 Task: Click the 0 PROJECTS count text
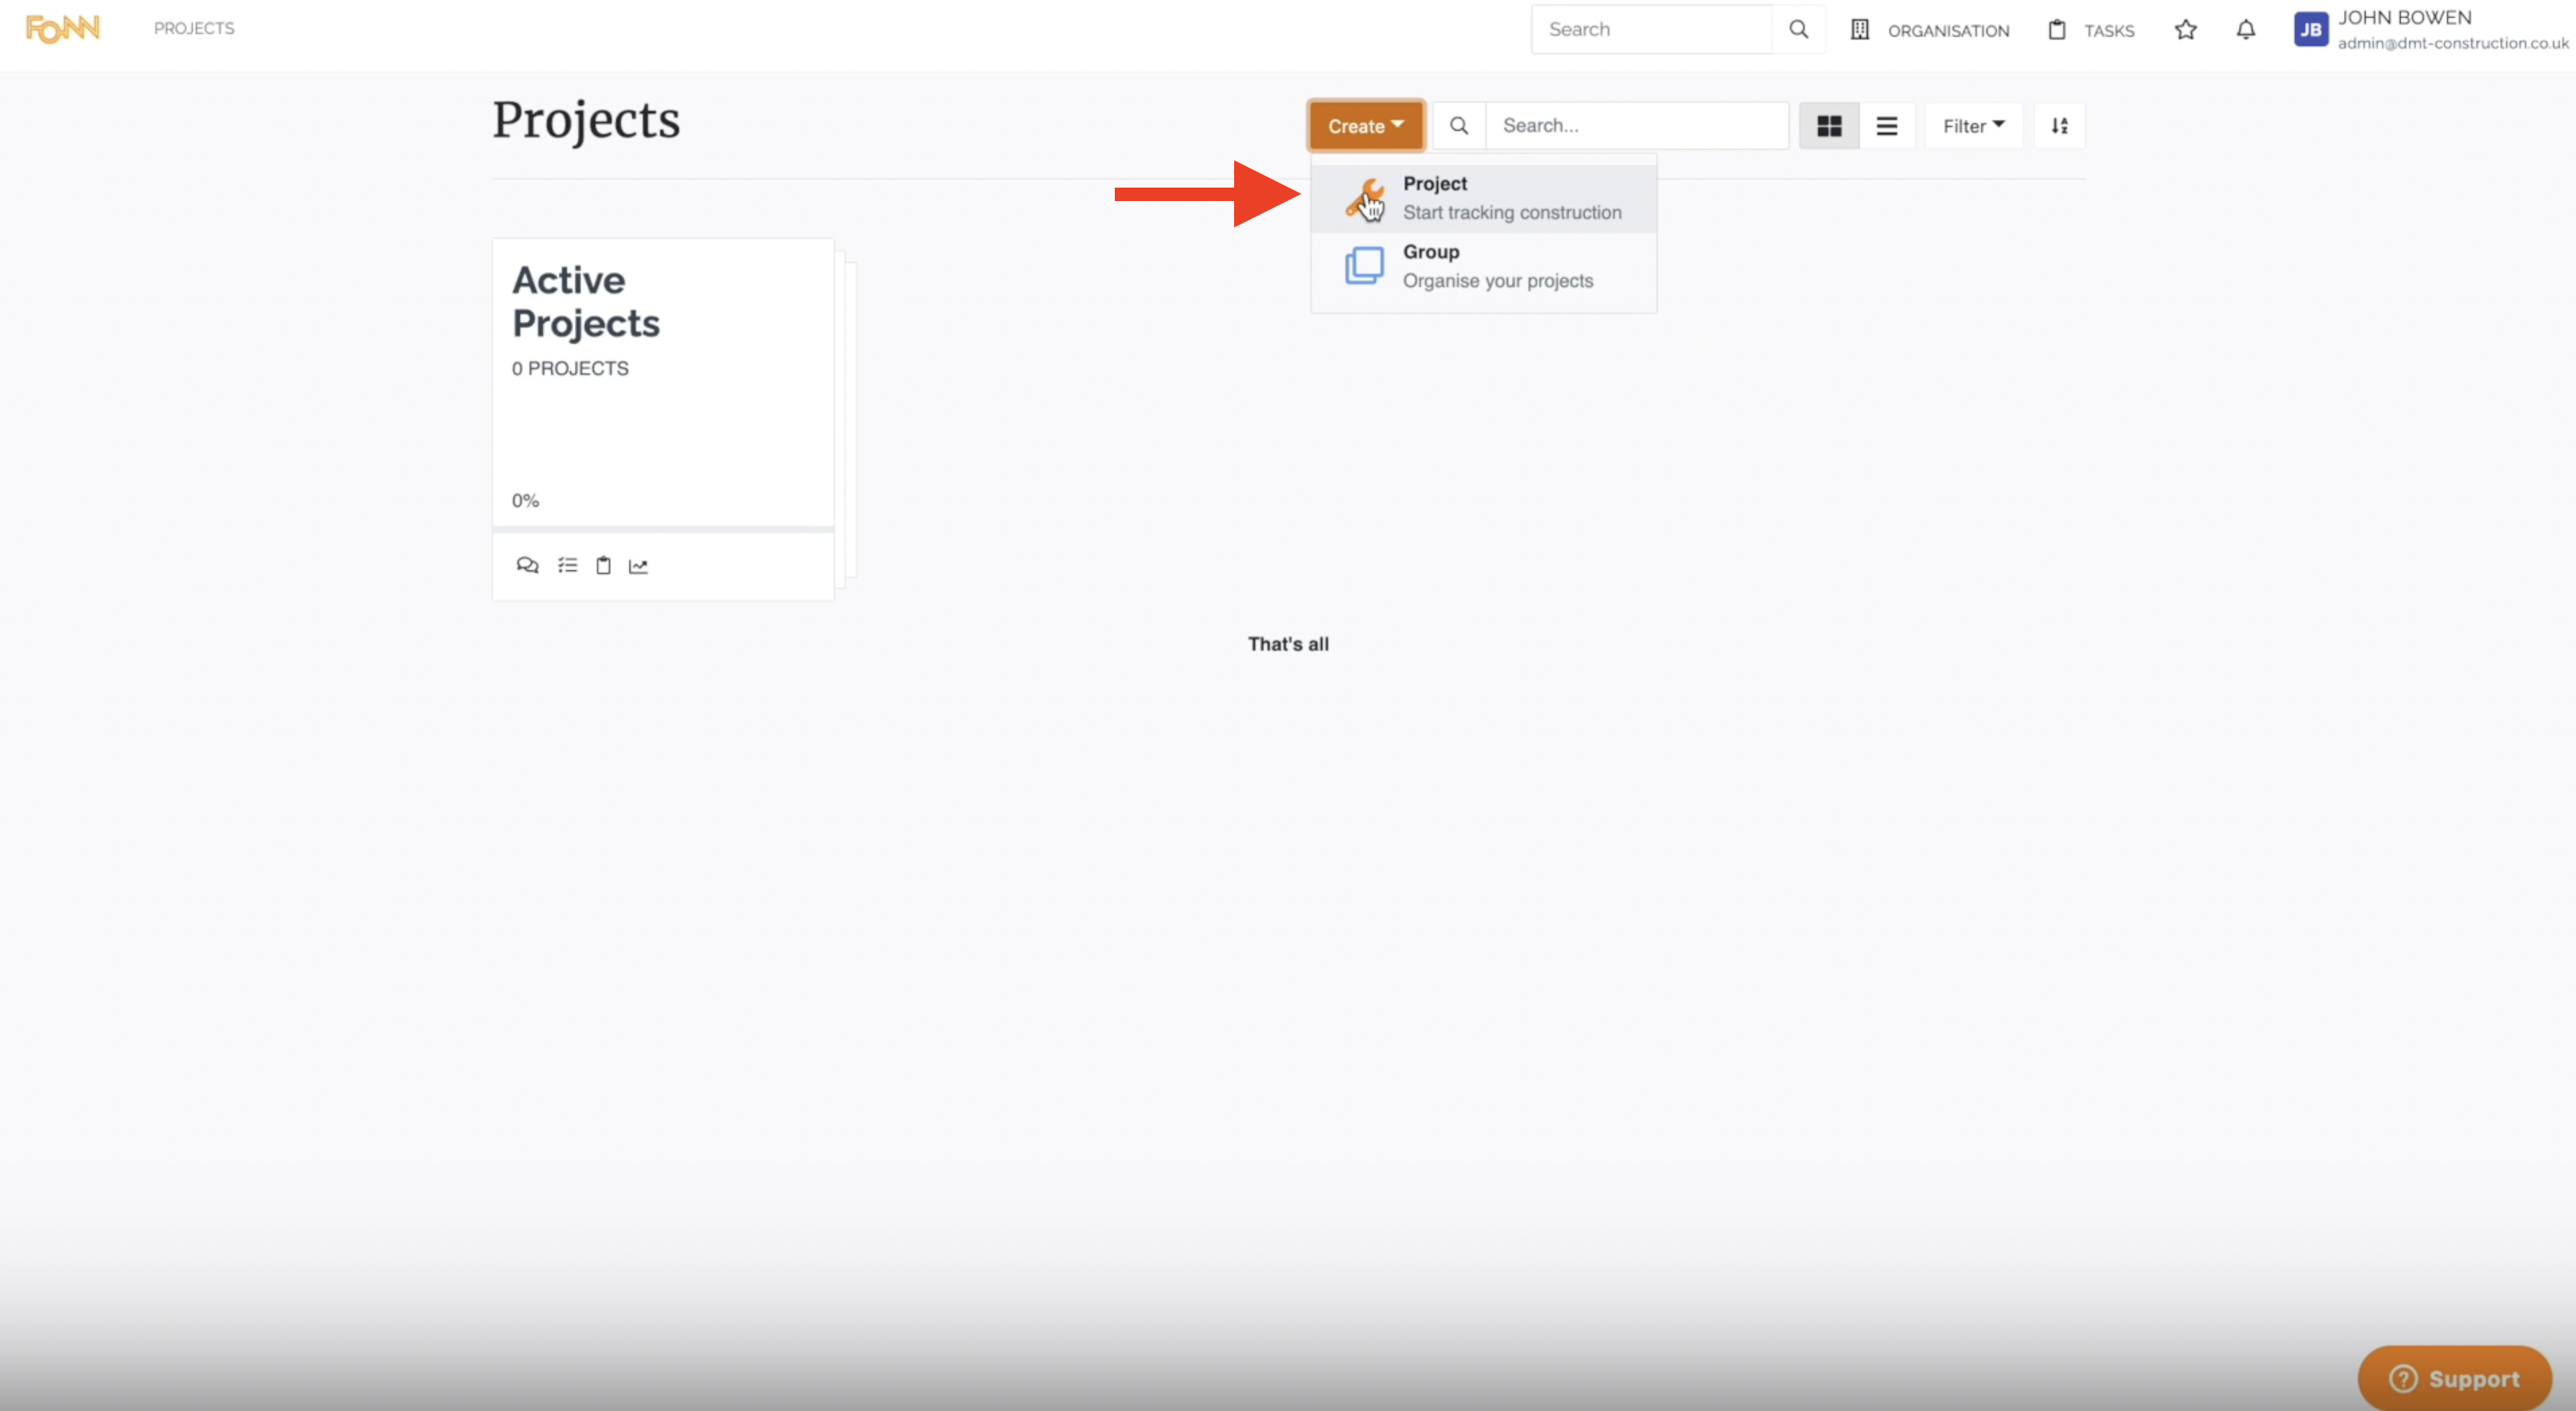pyautogui.click(x=570, y=369)
